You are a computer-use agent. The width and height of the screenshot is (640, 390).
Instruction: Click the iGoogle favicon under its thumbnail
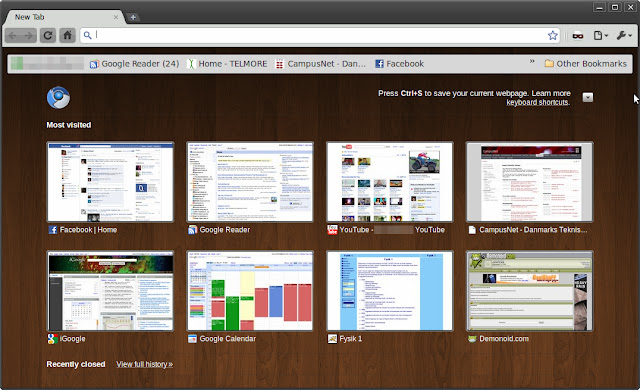point(52,339)
